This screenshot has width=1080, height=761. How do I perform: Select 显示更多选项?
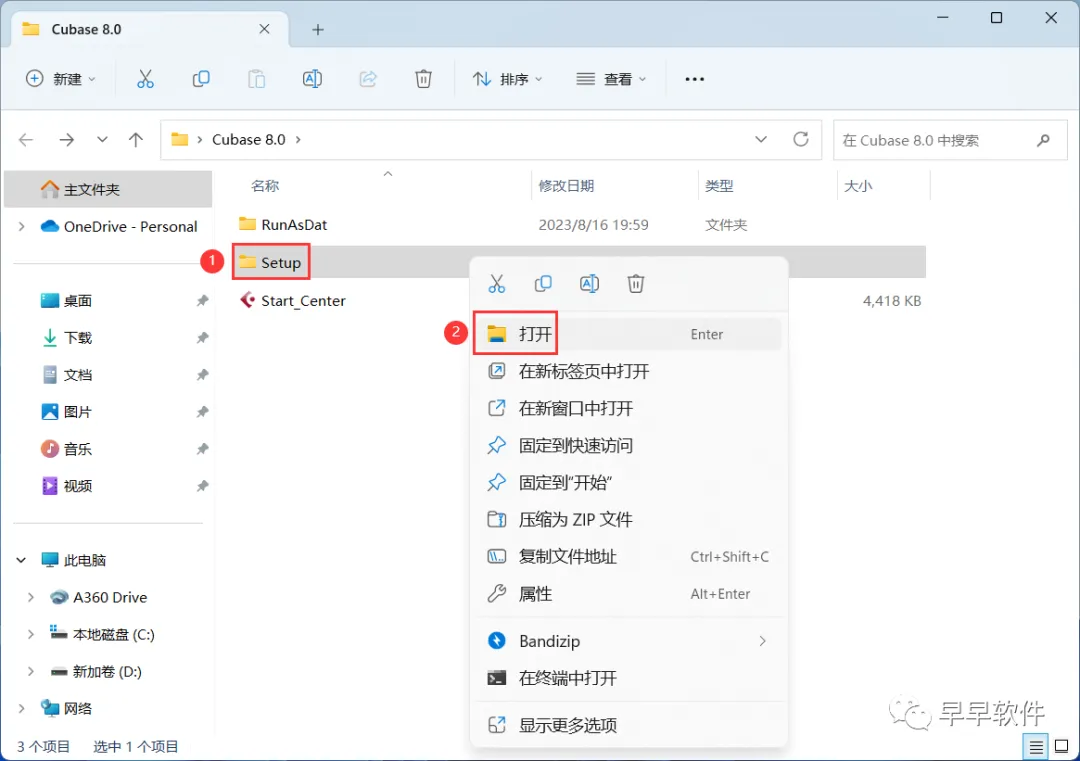(x=628, y=725)
